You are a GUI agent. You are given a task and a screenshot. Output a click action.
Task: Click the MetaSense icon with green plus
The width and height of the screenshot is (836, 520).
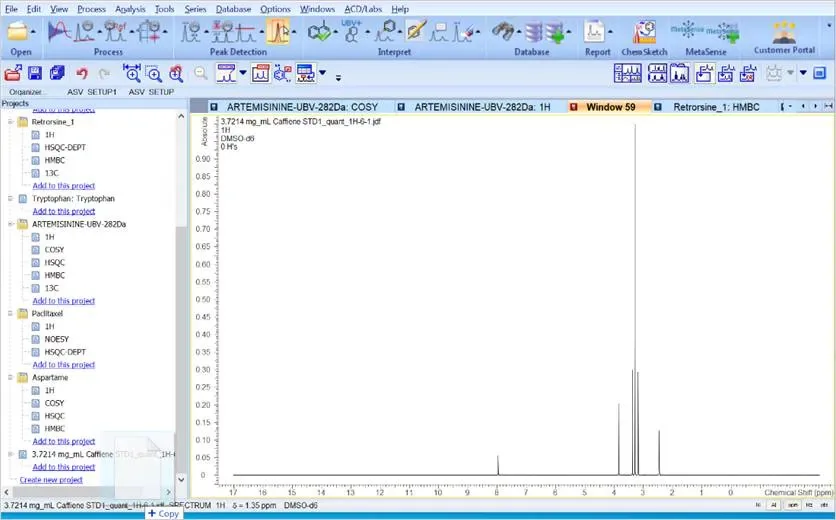pos(724,32)
